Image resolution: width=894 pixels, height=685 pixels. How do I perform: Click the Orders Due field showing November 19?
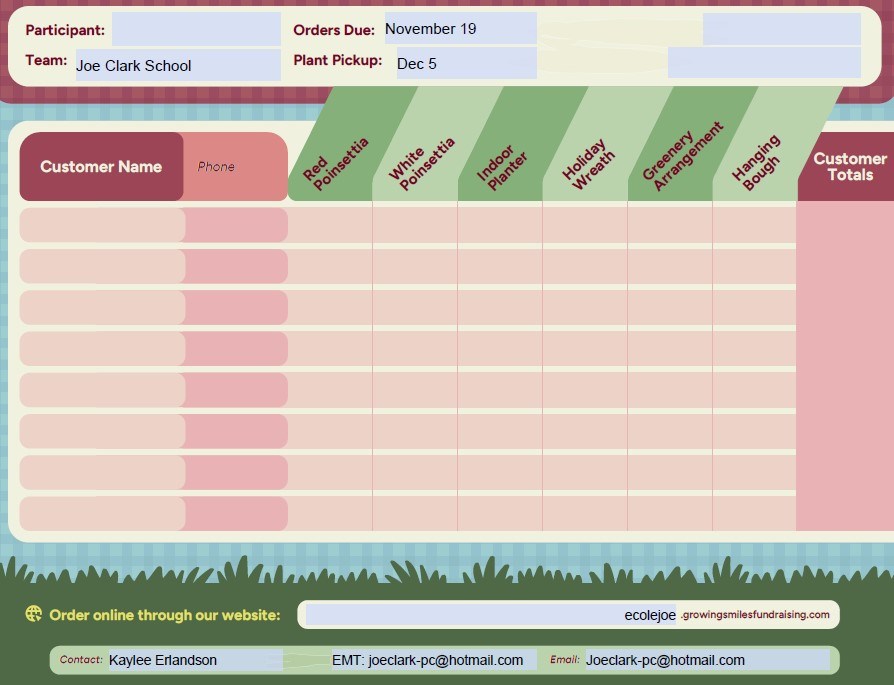click(460, 29)
